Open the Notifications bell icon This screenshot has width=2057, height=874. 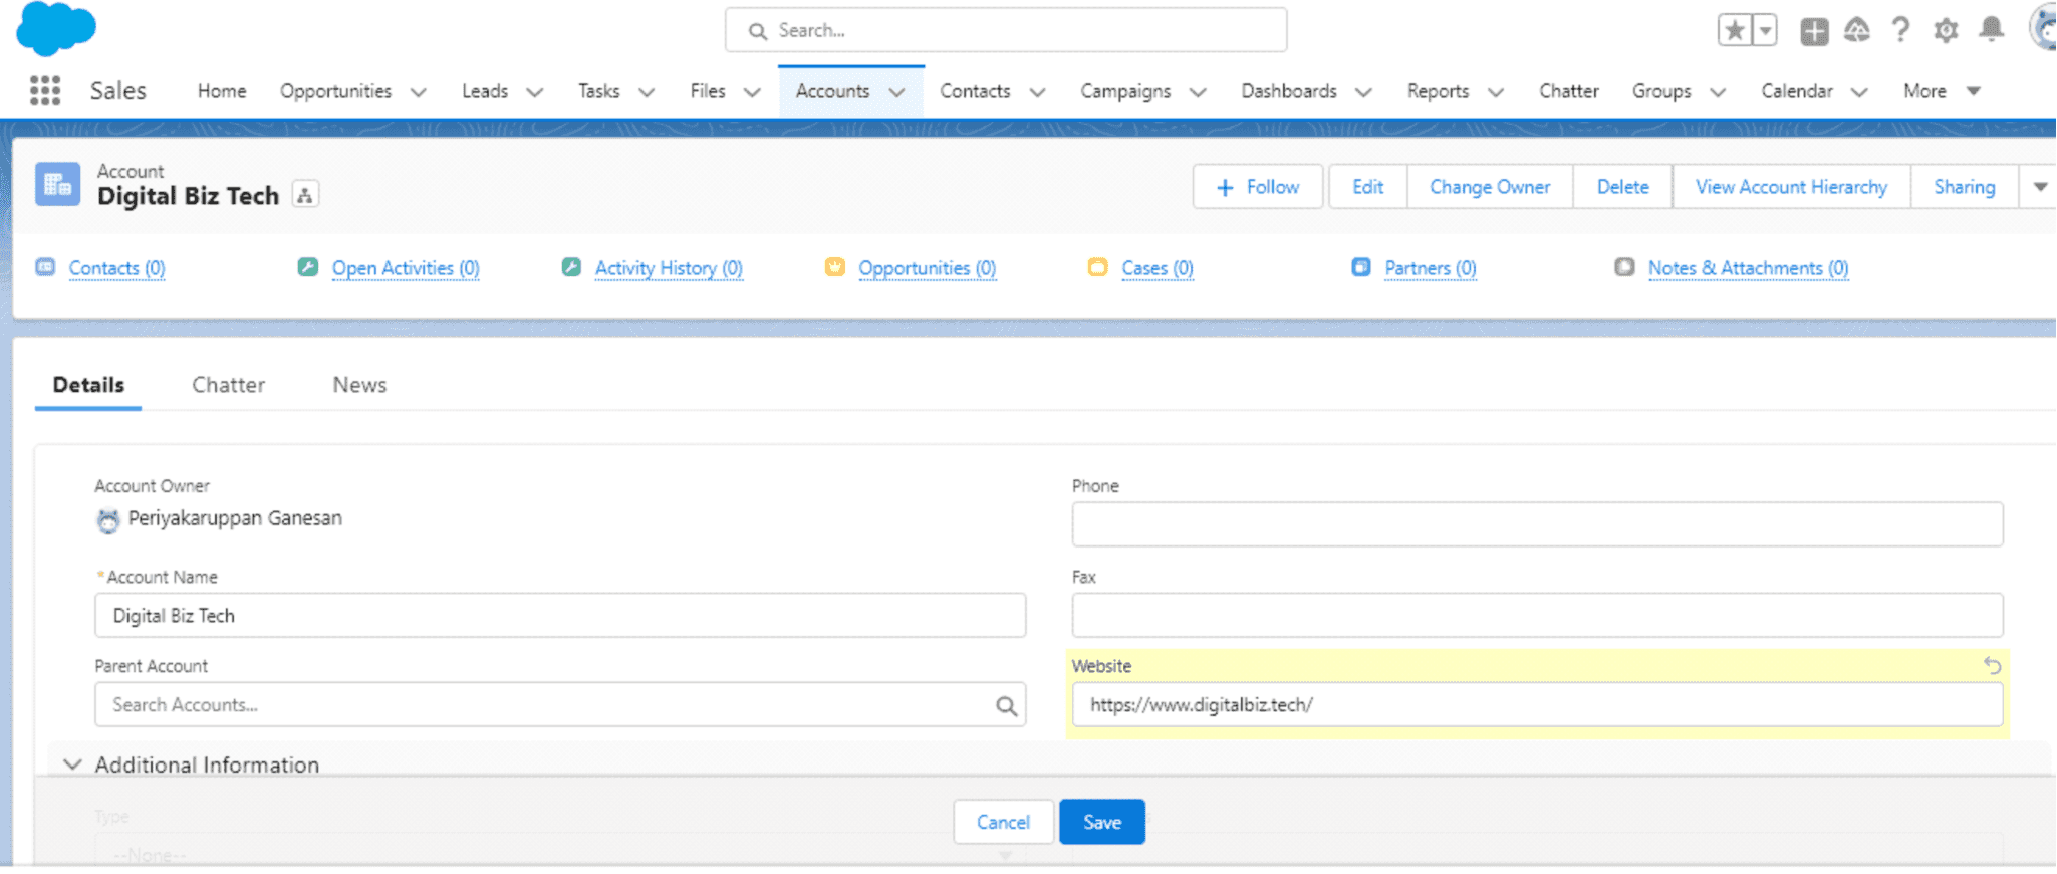point(1991,29)
